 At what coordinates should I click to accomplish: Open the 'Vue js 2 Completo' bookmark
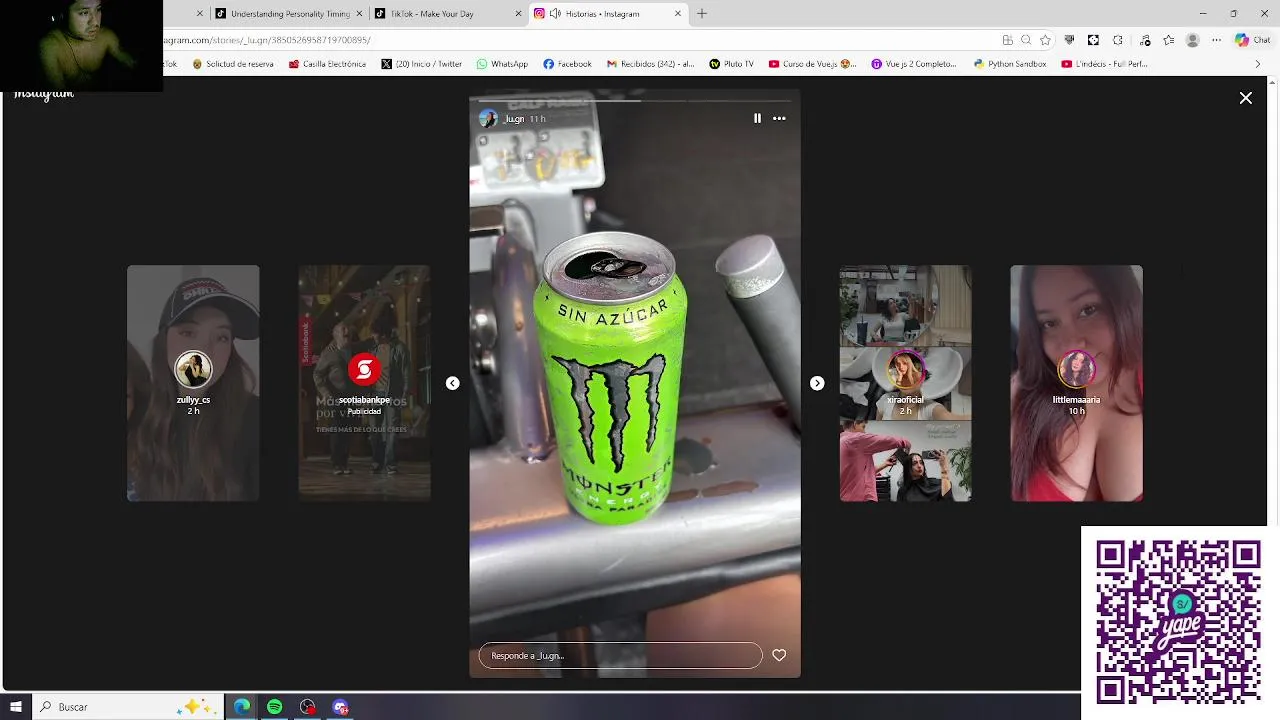click(914, 64)
